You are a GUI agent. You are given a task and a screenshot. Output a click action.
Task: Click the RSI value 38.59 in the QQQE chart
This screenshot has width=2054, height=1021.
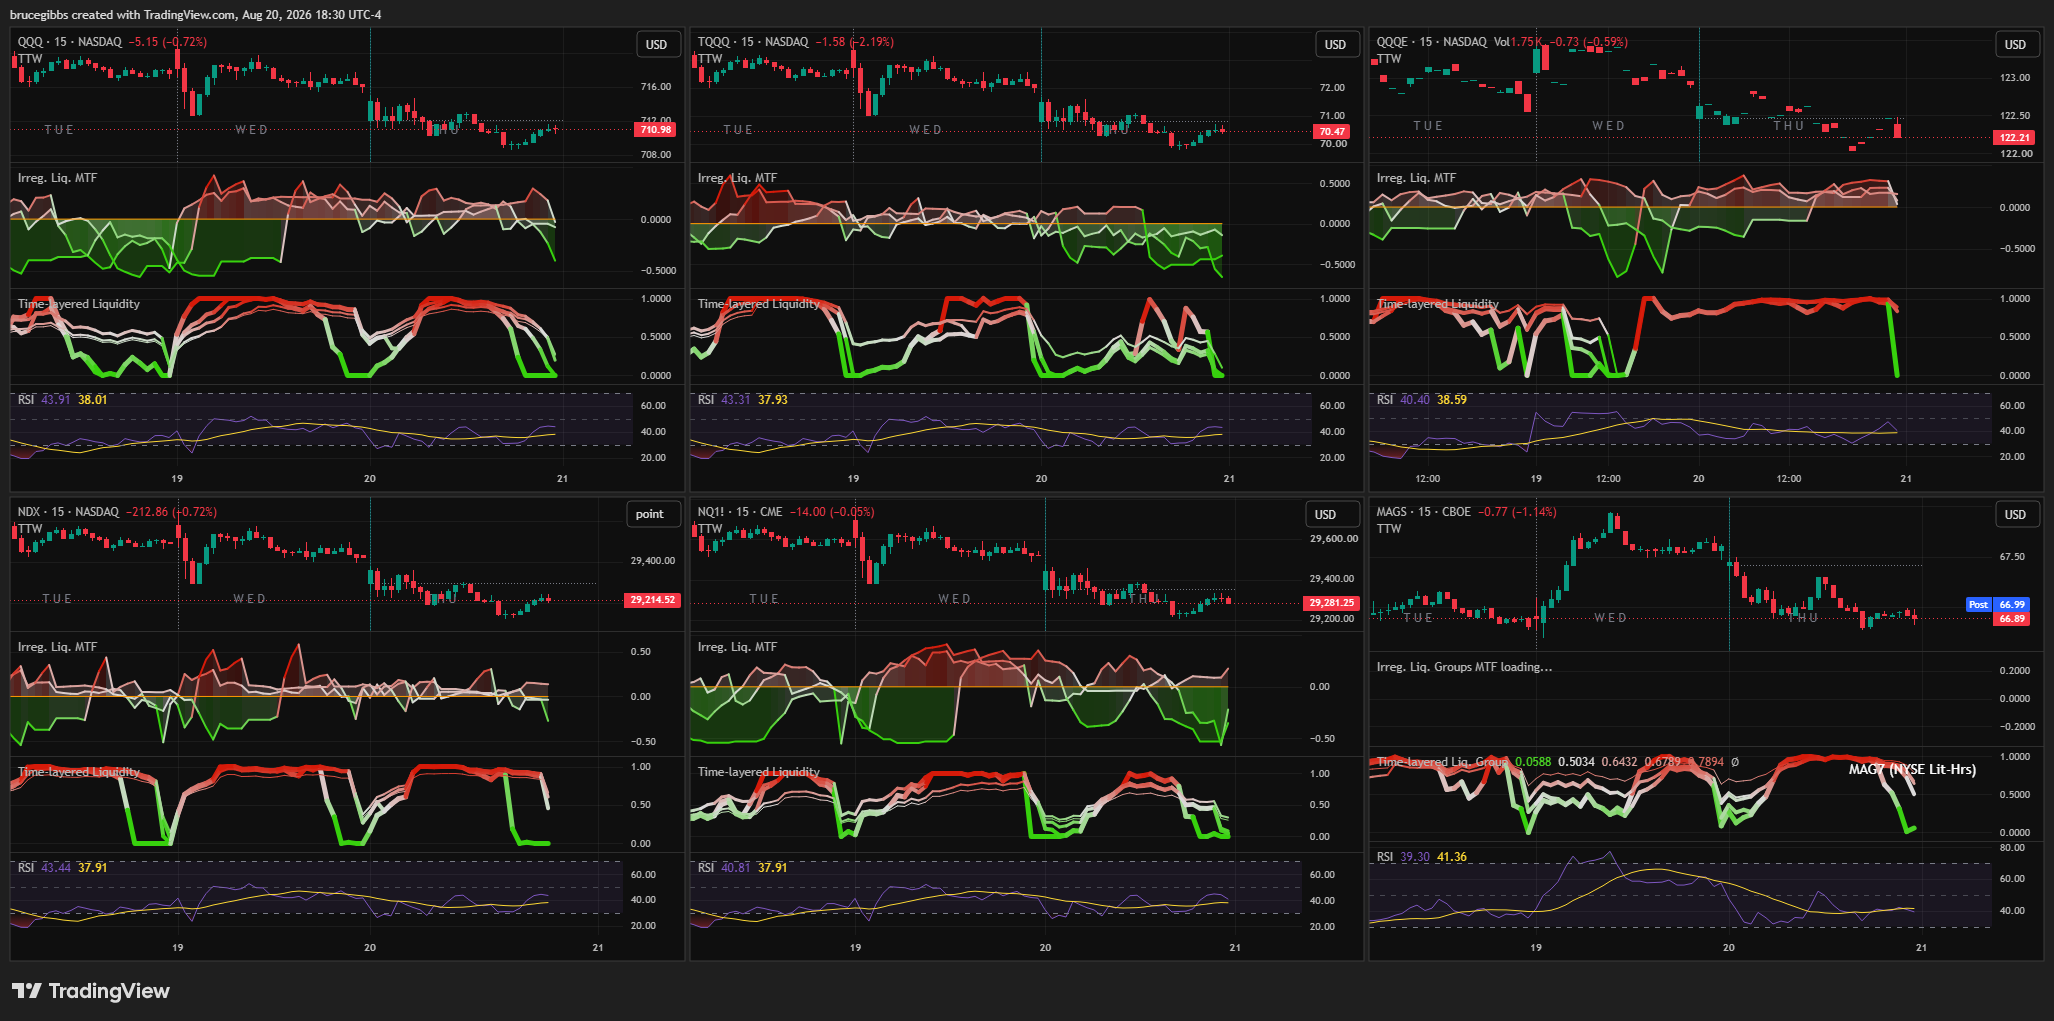coord(1452,400)
